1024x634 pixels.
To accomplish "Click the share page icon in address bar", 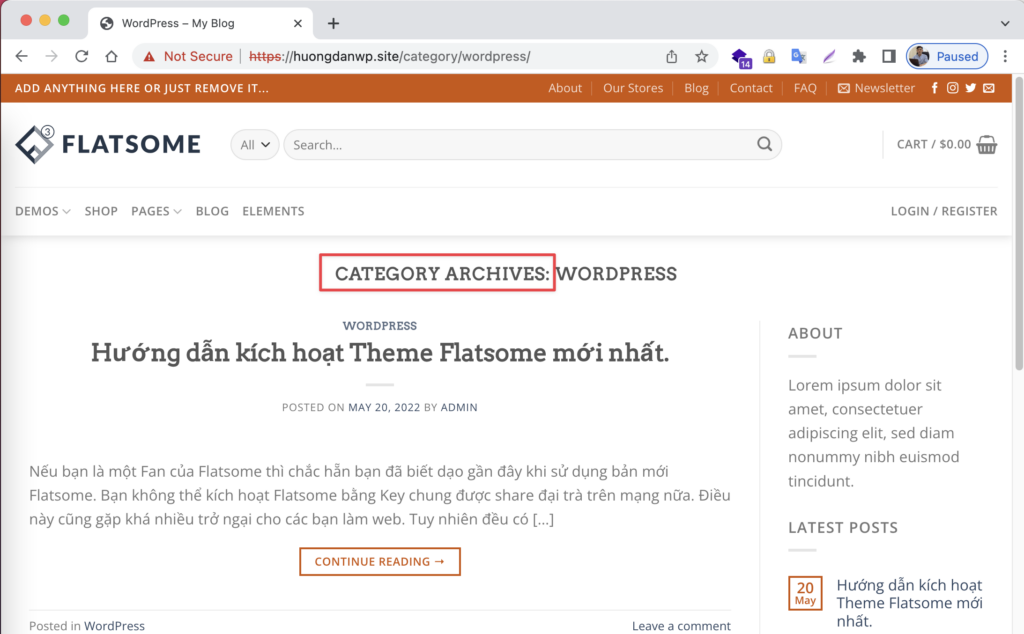I will [x=671, y=57].
